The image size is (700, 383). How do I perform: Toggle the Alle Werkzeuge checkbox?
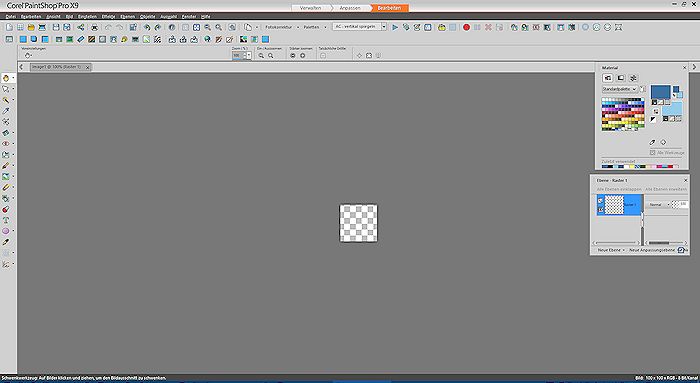(653, 153)
